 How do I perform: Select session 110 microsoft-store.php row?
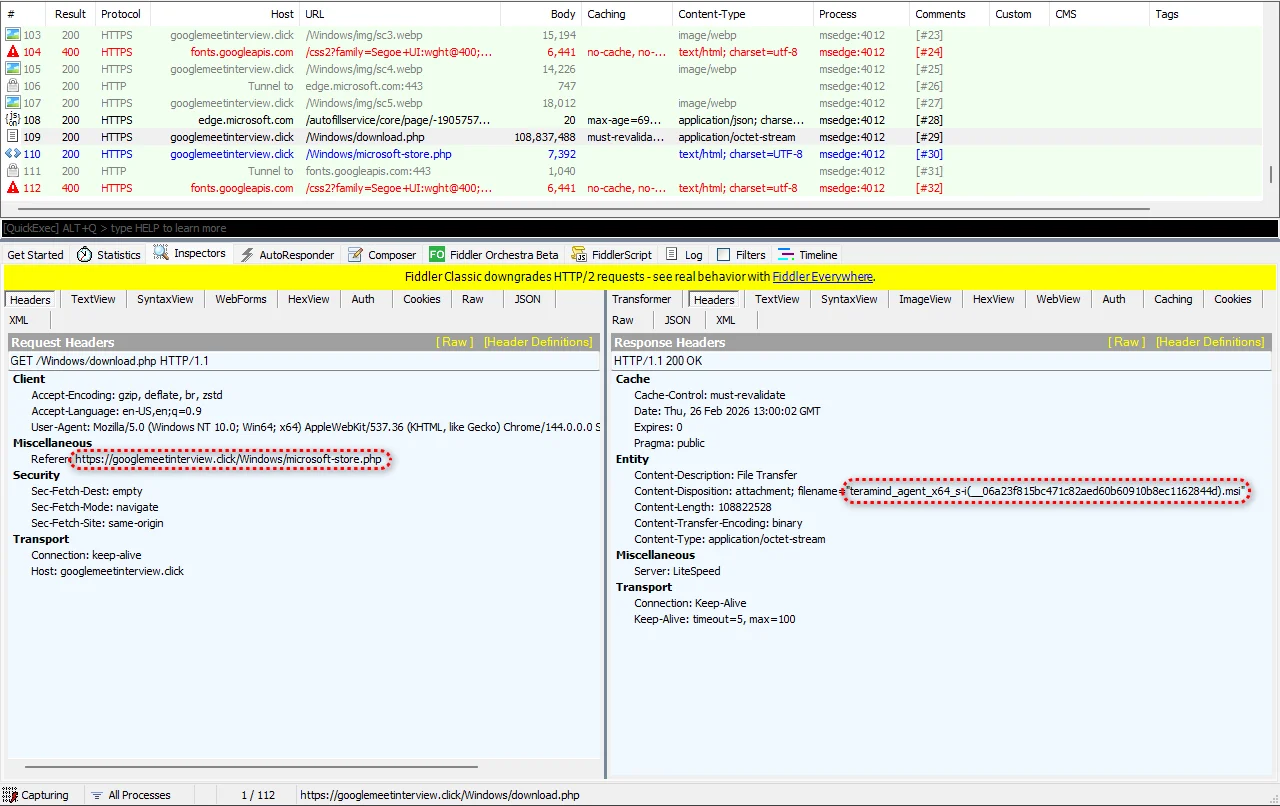pyautogui.click(x=378, y=154)
